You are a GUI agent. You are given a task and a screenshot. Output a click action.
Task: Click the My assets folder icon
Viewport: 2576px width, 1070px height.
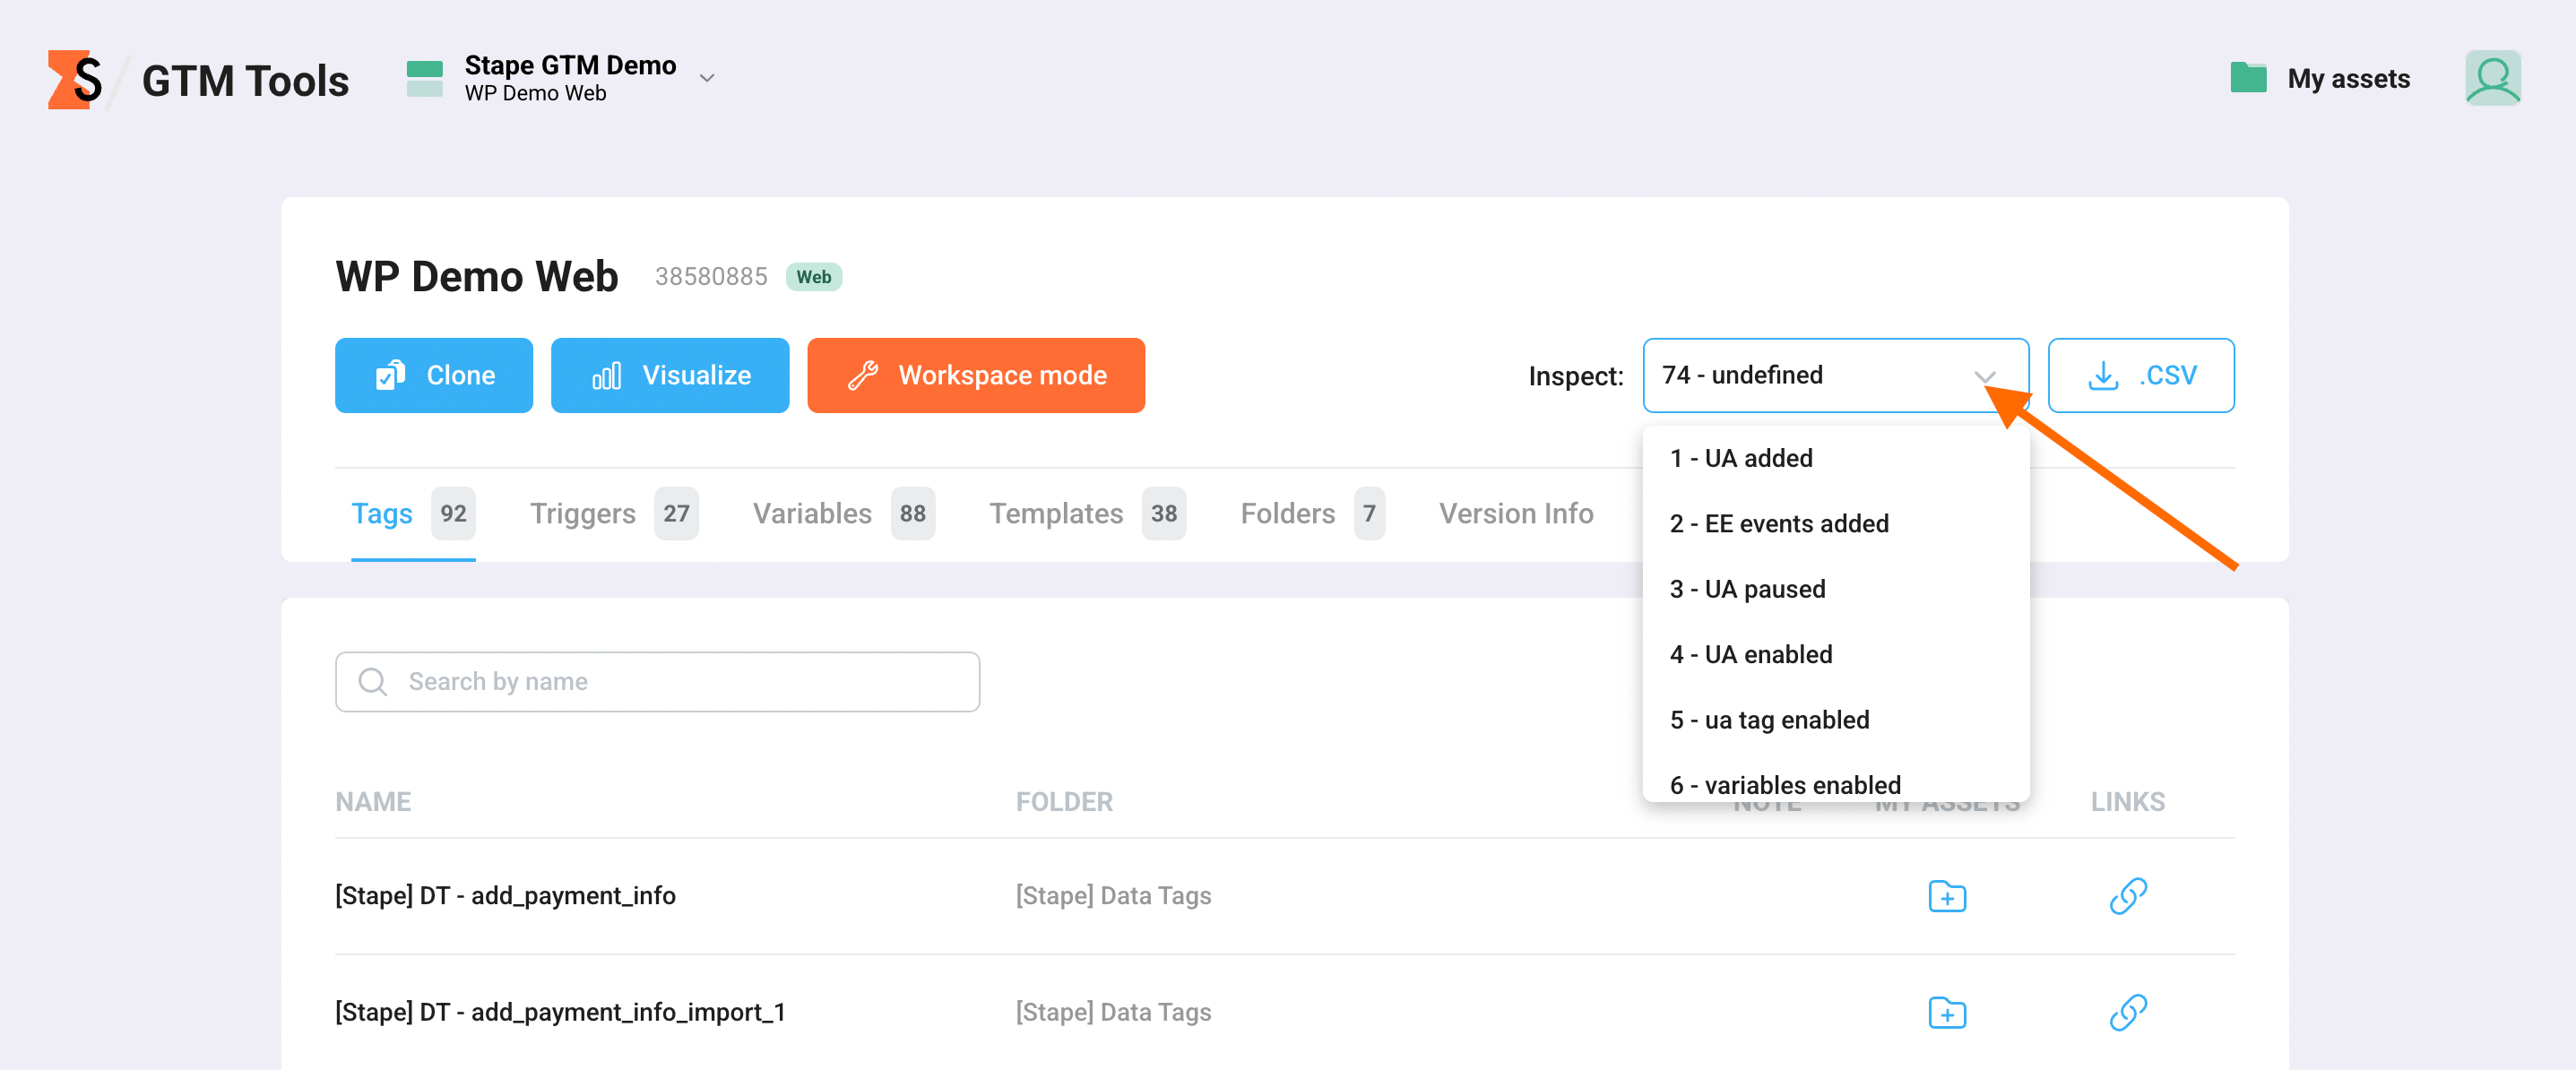2248,78
